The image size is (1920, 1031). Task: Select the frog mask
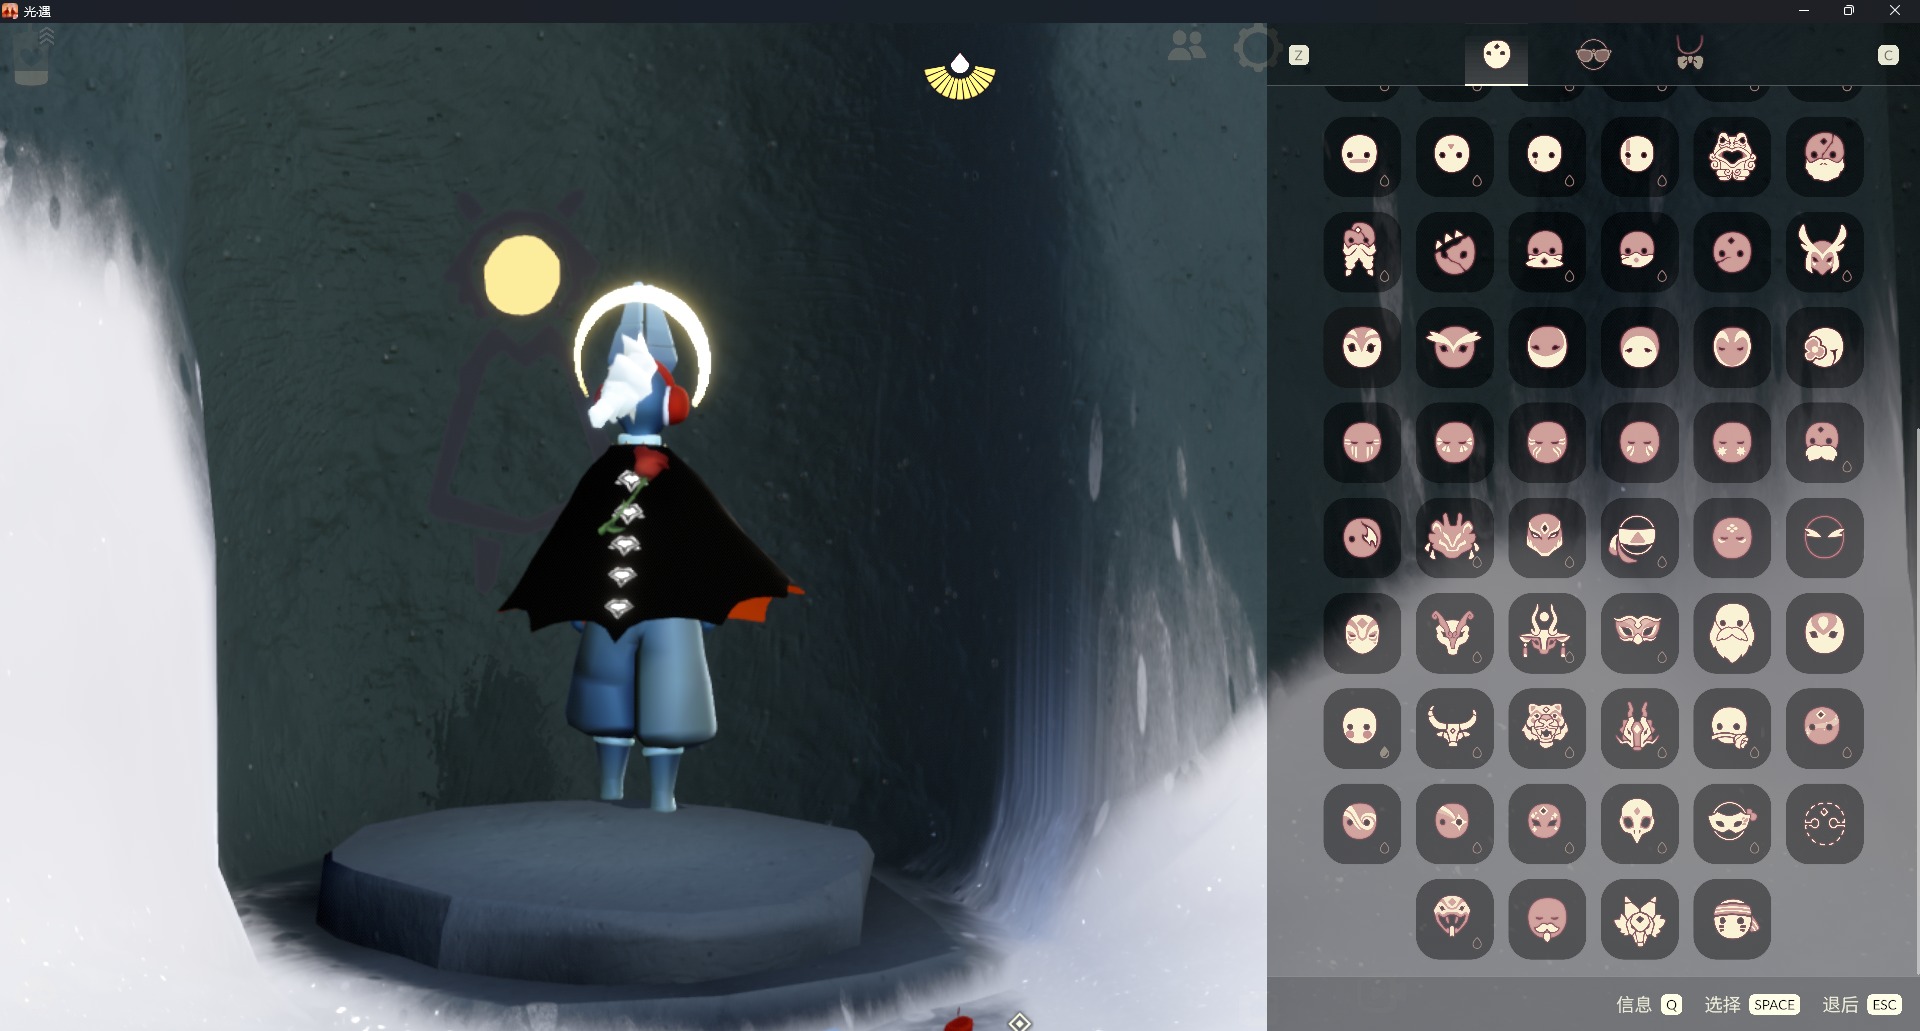click(x=1732, y=157)
